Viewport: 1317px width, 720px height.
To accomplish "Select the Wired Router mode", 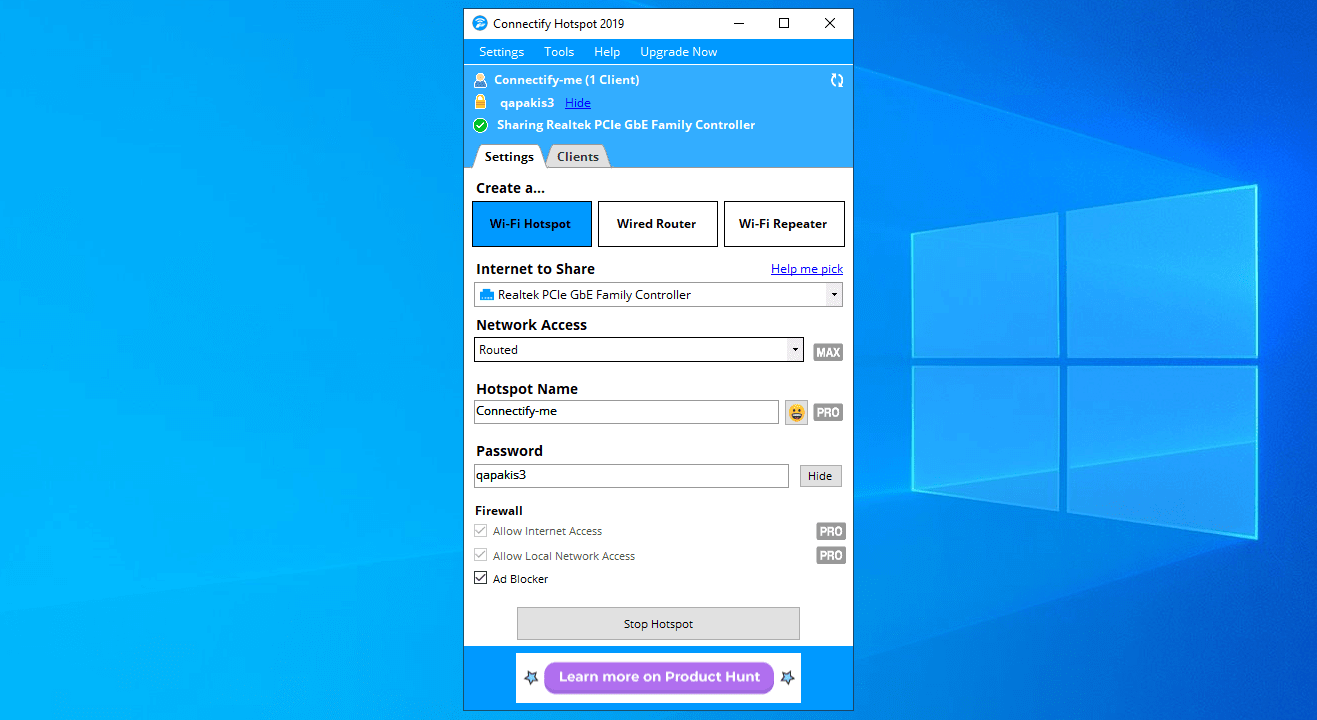I will [x=658, y=224].
